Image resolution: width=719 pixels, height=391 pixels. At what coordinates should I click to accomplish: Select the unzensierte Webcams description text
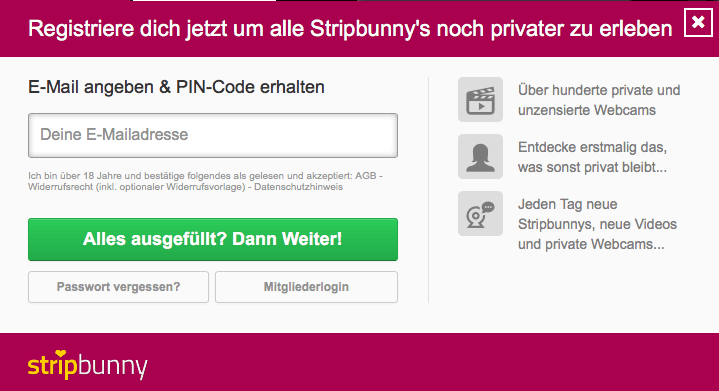pos(599,100)
